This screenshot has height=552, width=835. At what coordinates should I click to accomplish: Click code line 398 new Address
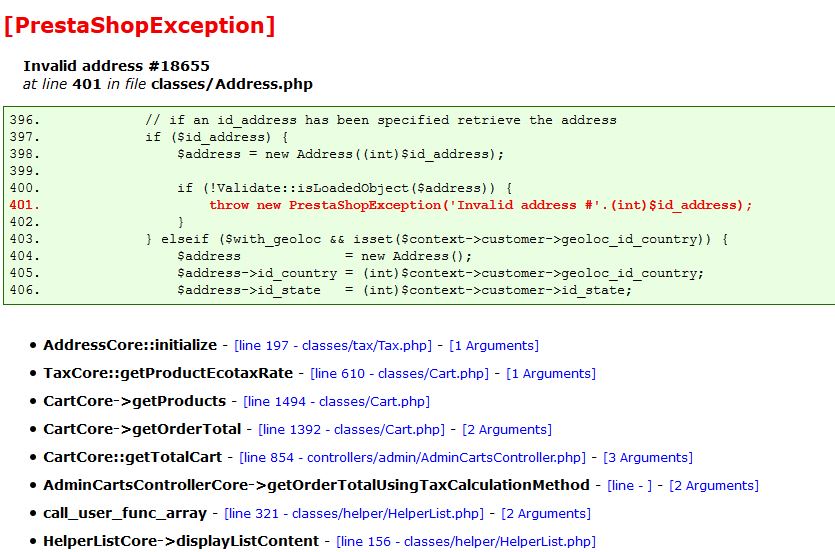tap(340, 154)
